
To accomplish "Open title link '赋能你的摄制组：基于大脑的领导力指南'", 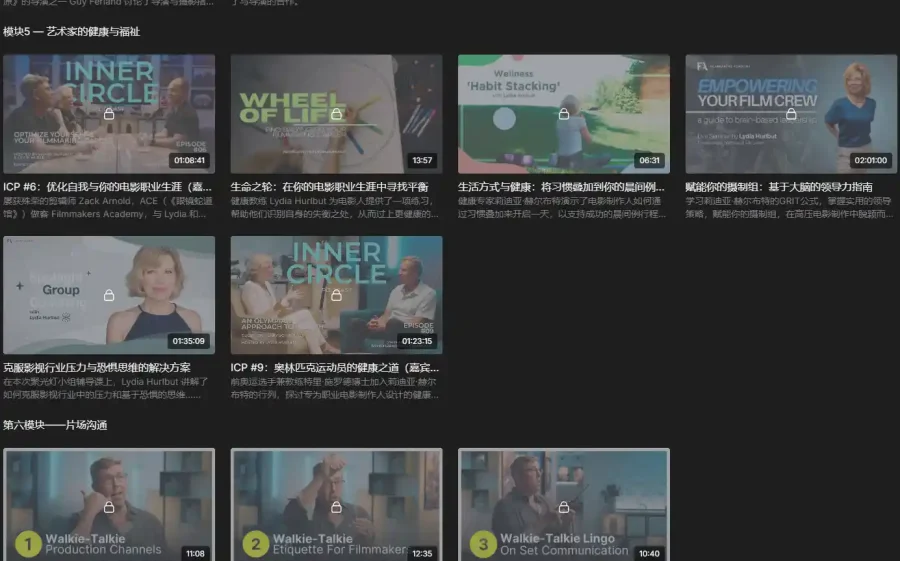I will [x=779, y=187].
